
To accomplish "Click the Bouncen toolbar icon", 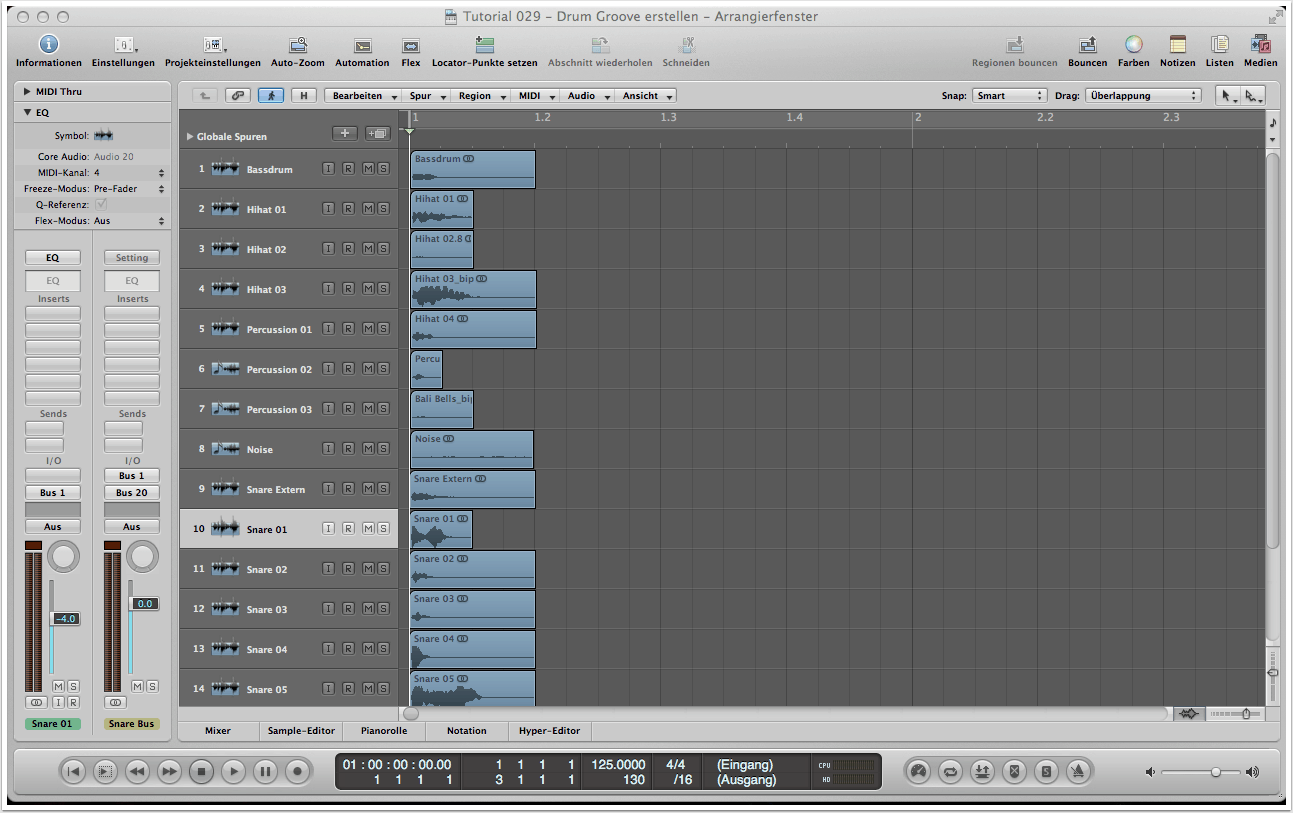I will (x=1087, y=46).
